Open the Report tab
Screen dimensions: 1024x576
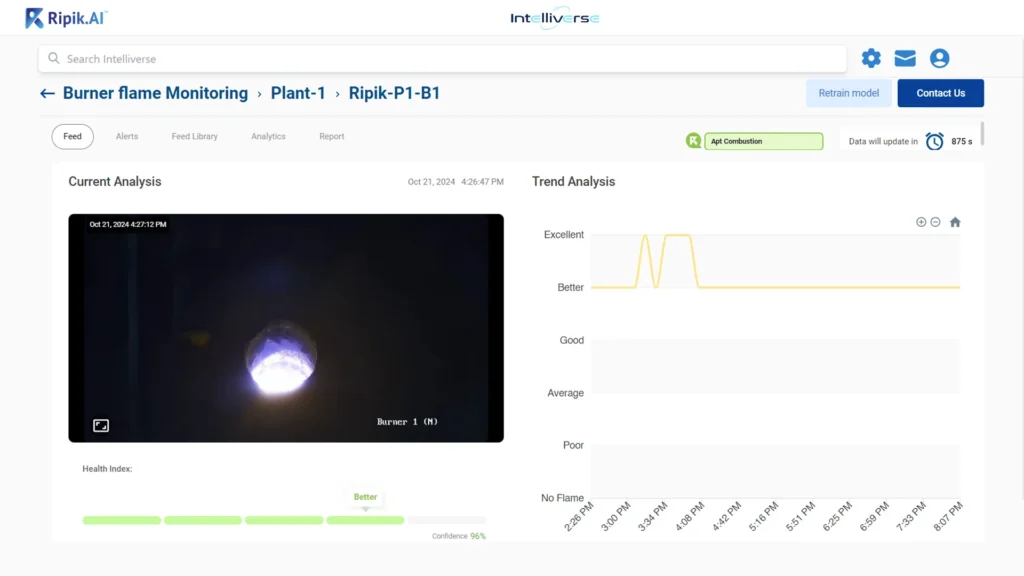pos(332,136)
